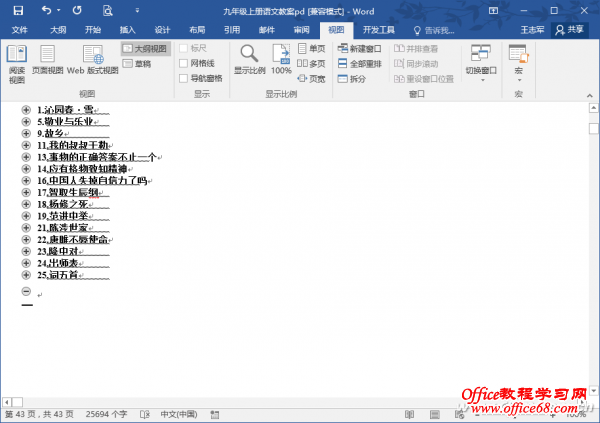Screen dimensions: 600x423
Task: Select the minus bullet of empty paragraph
Action: 26,292
